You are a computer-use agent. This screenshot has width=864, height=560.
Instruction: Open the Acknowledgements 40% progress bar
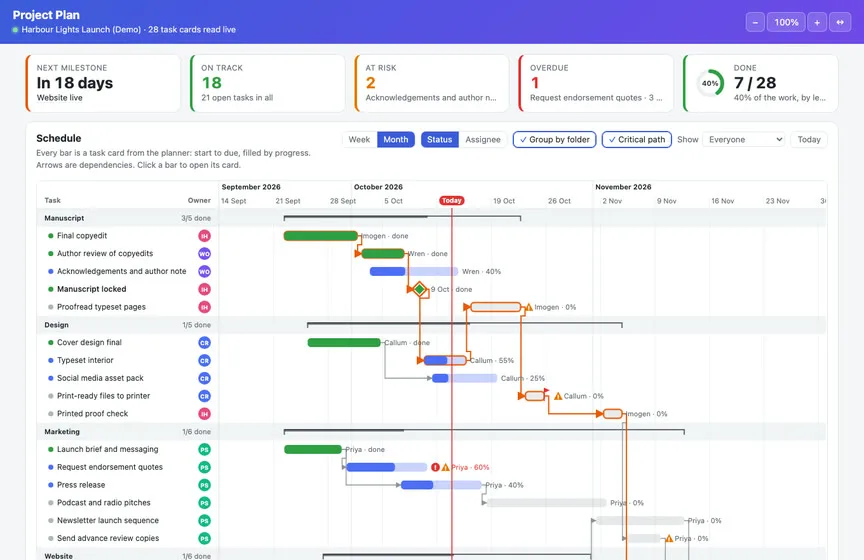414,271
